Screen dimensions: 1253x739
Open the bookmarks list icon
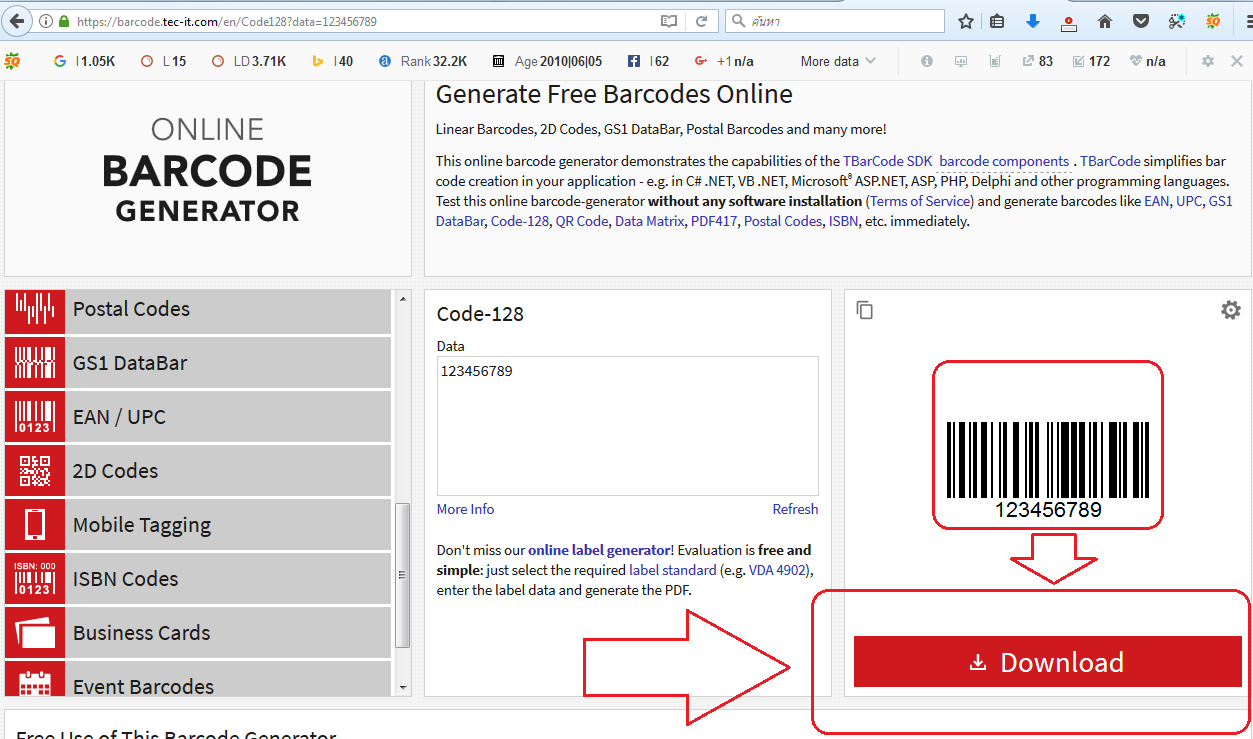997,21
